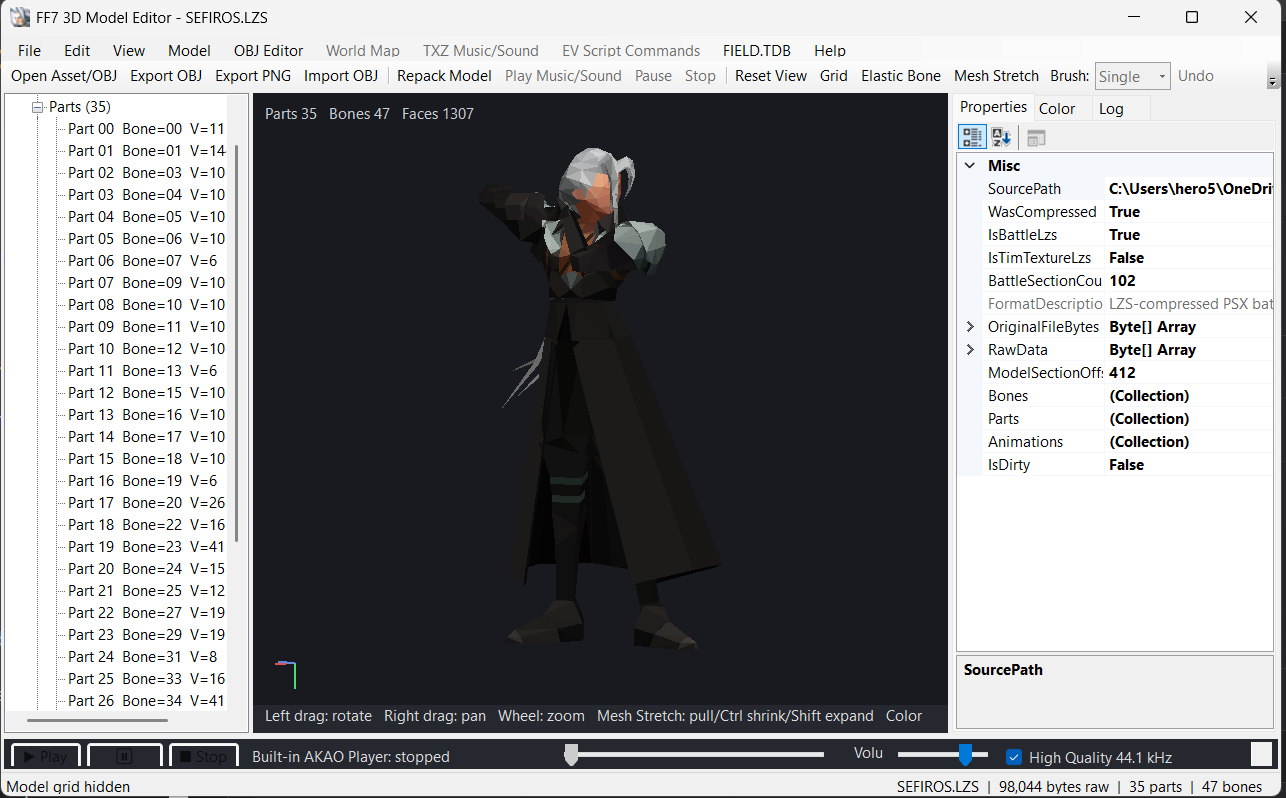Click the bottom Stop button in AKAO player
1286x798 pixels.
tap(204, 757)
